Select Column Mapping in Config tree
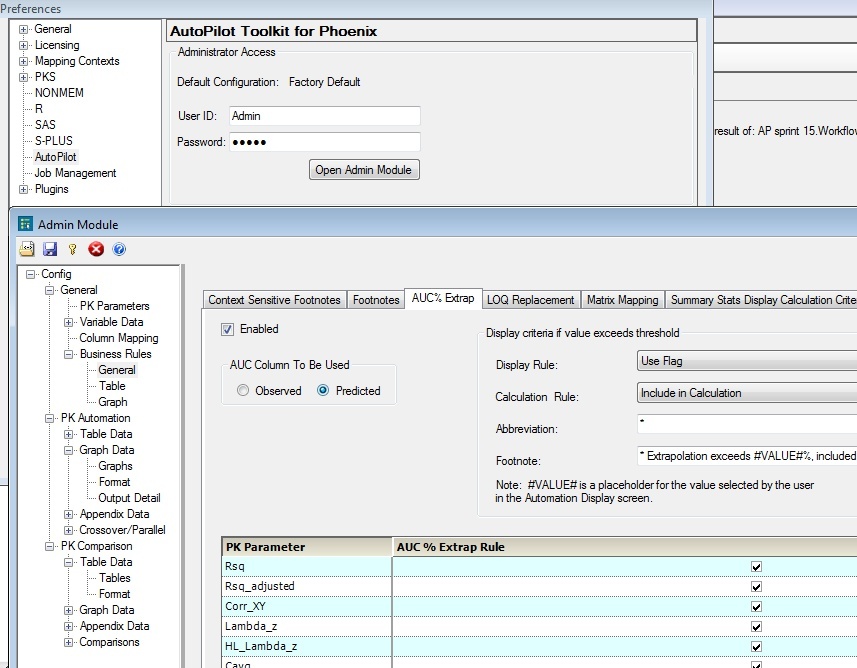Screen dimensions: 857x668 click(x=119, y=338)
